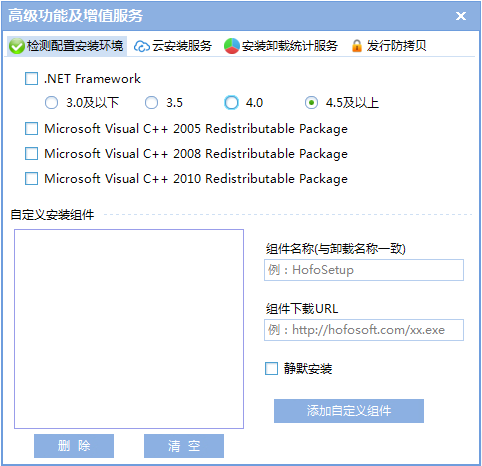Click the blue cloud install service icon
The height and width of the screenshot is (466, 482).
coord(142,46)
